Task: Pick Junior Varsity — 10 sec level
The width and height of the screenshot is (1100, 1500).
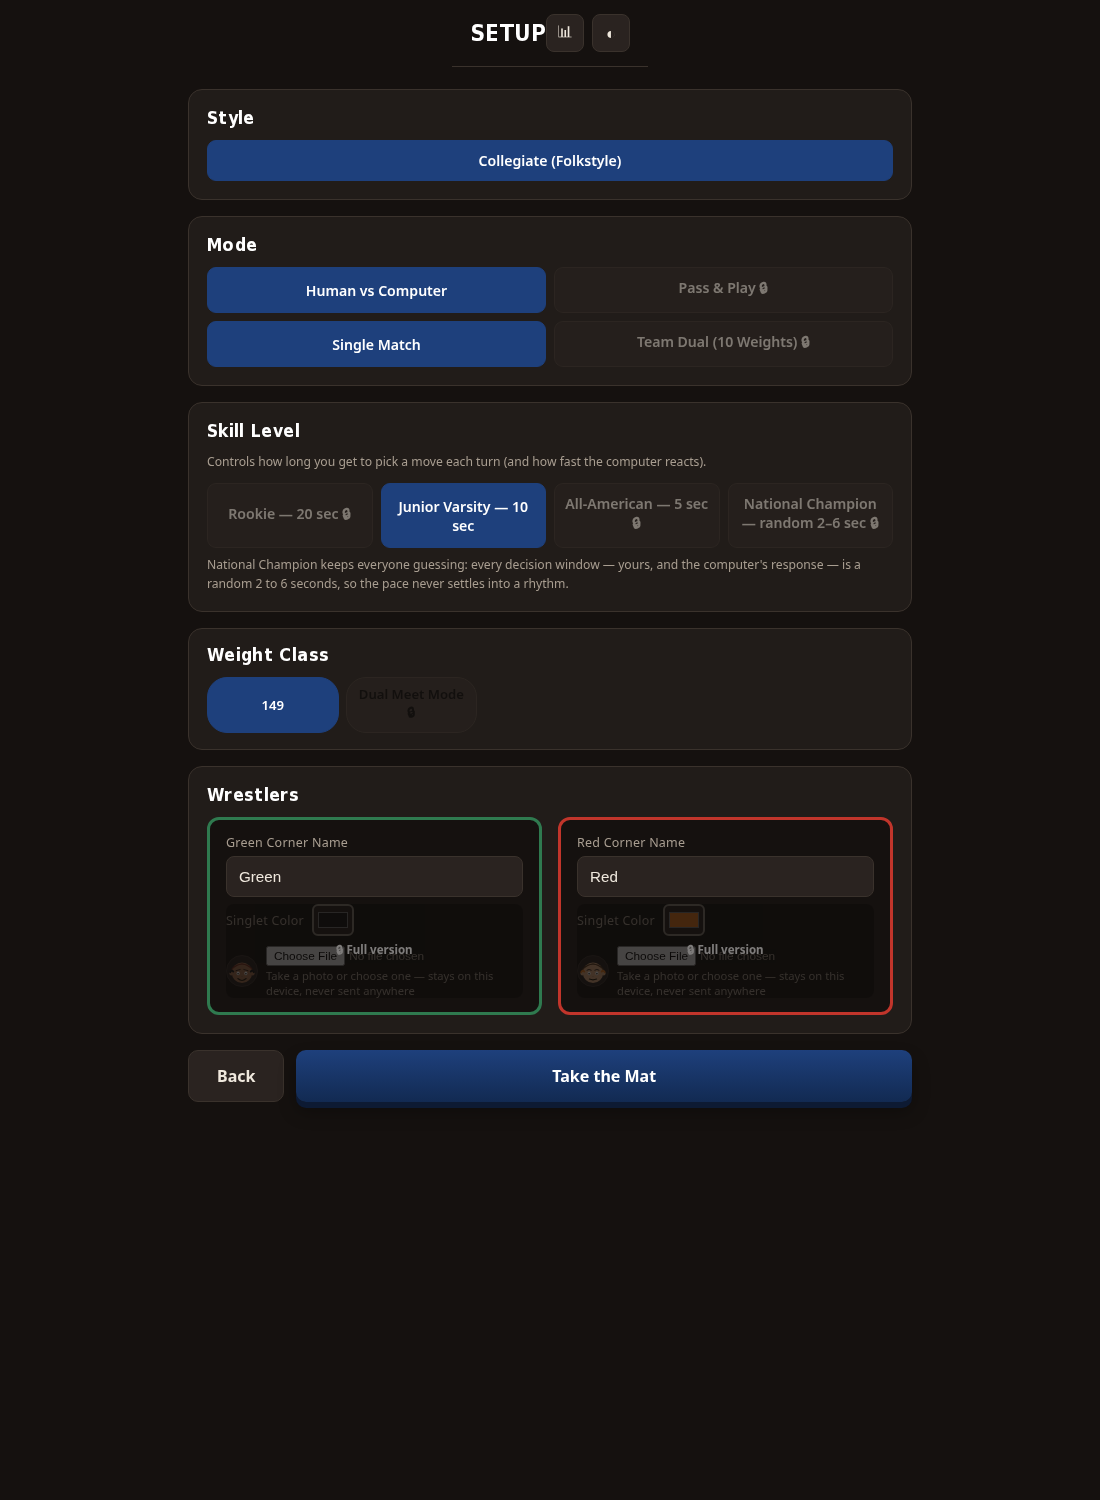Action: [463, 515]
